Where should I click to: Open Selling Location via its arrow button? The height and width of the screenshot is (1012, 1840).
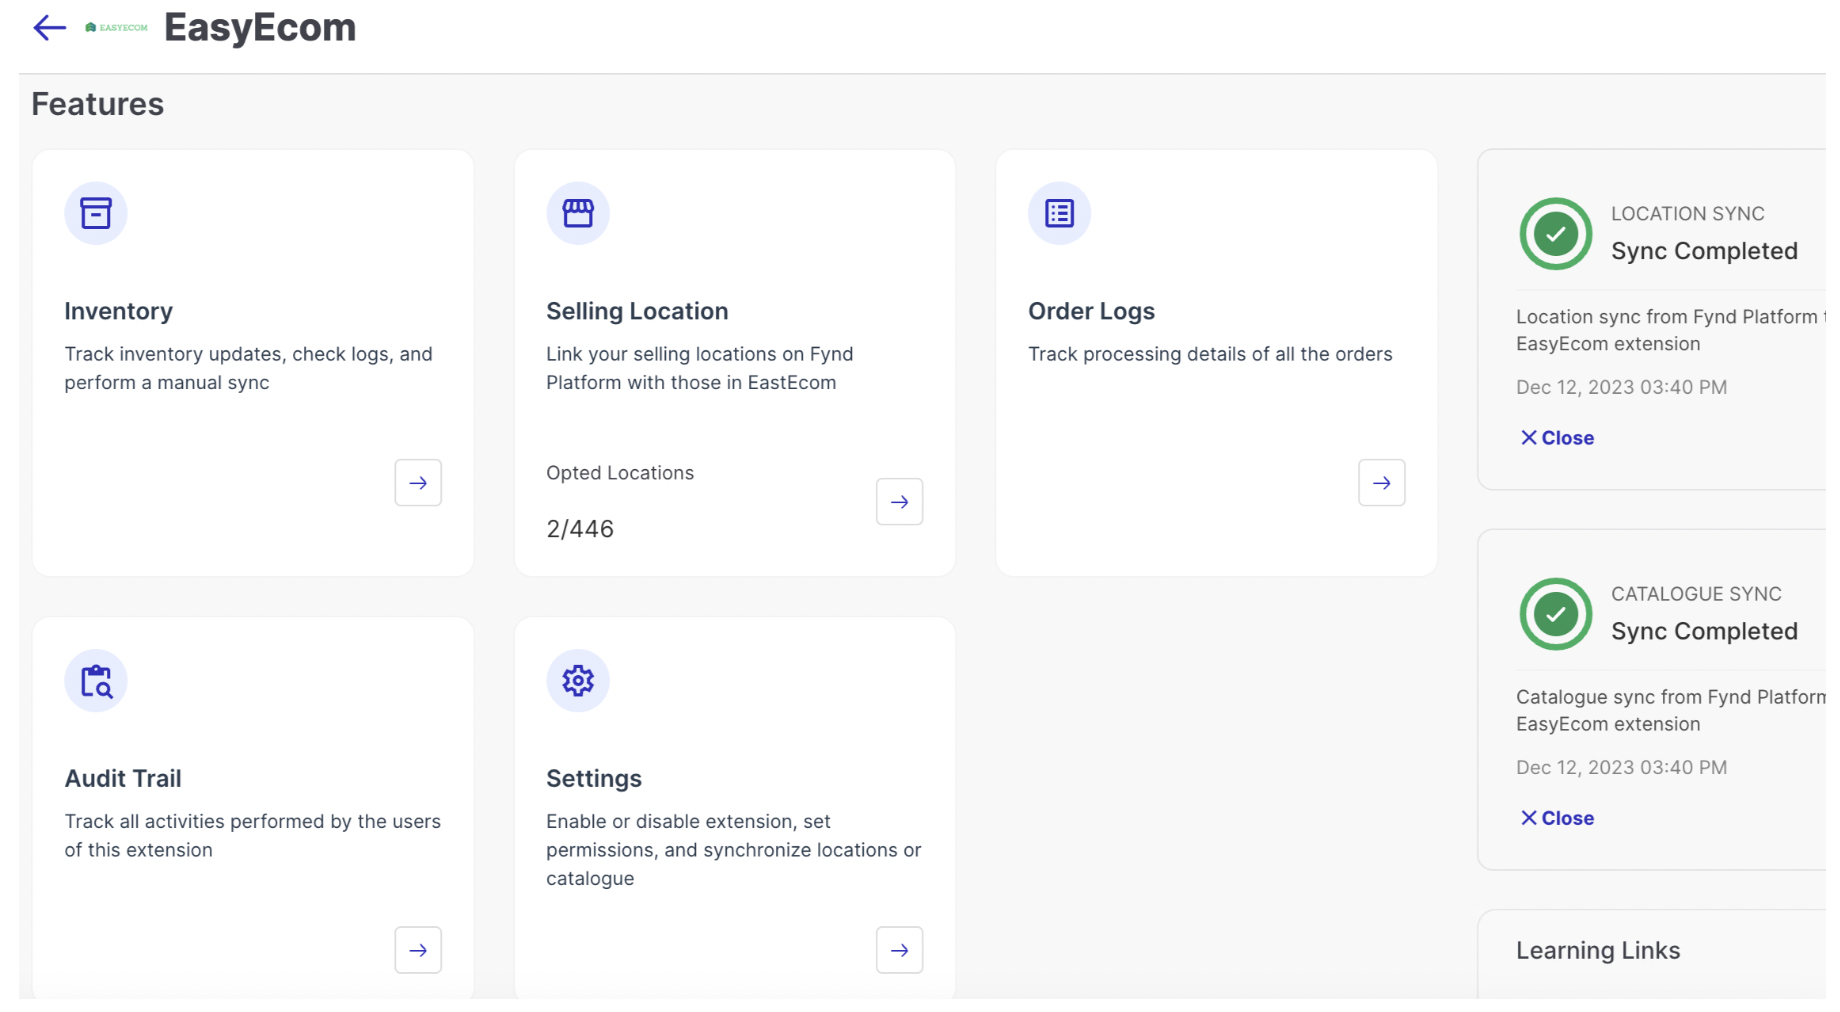click(x=900, y=502)
